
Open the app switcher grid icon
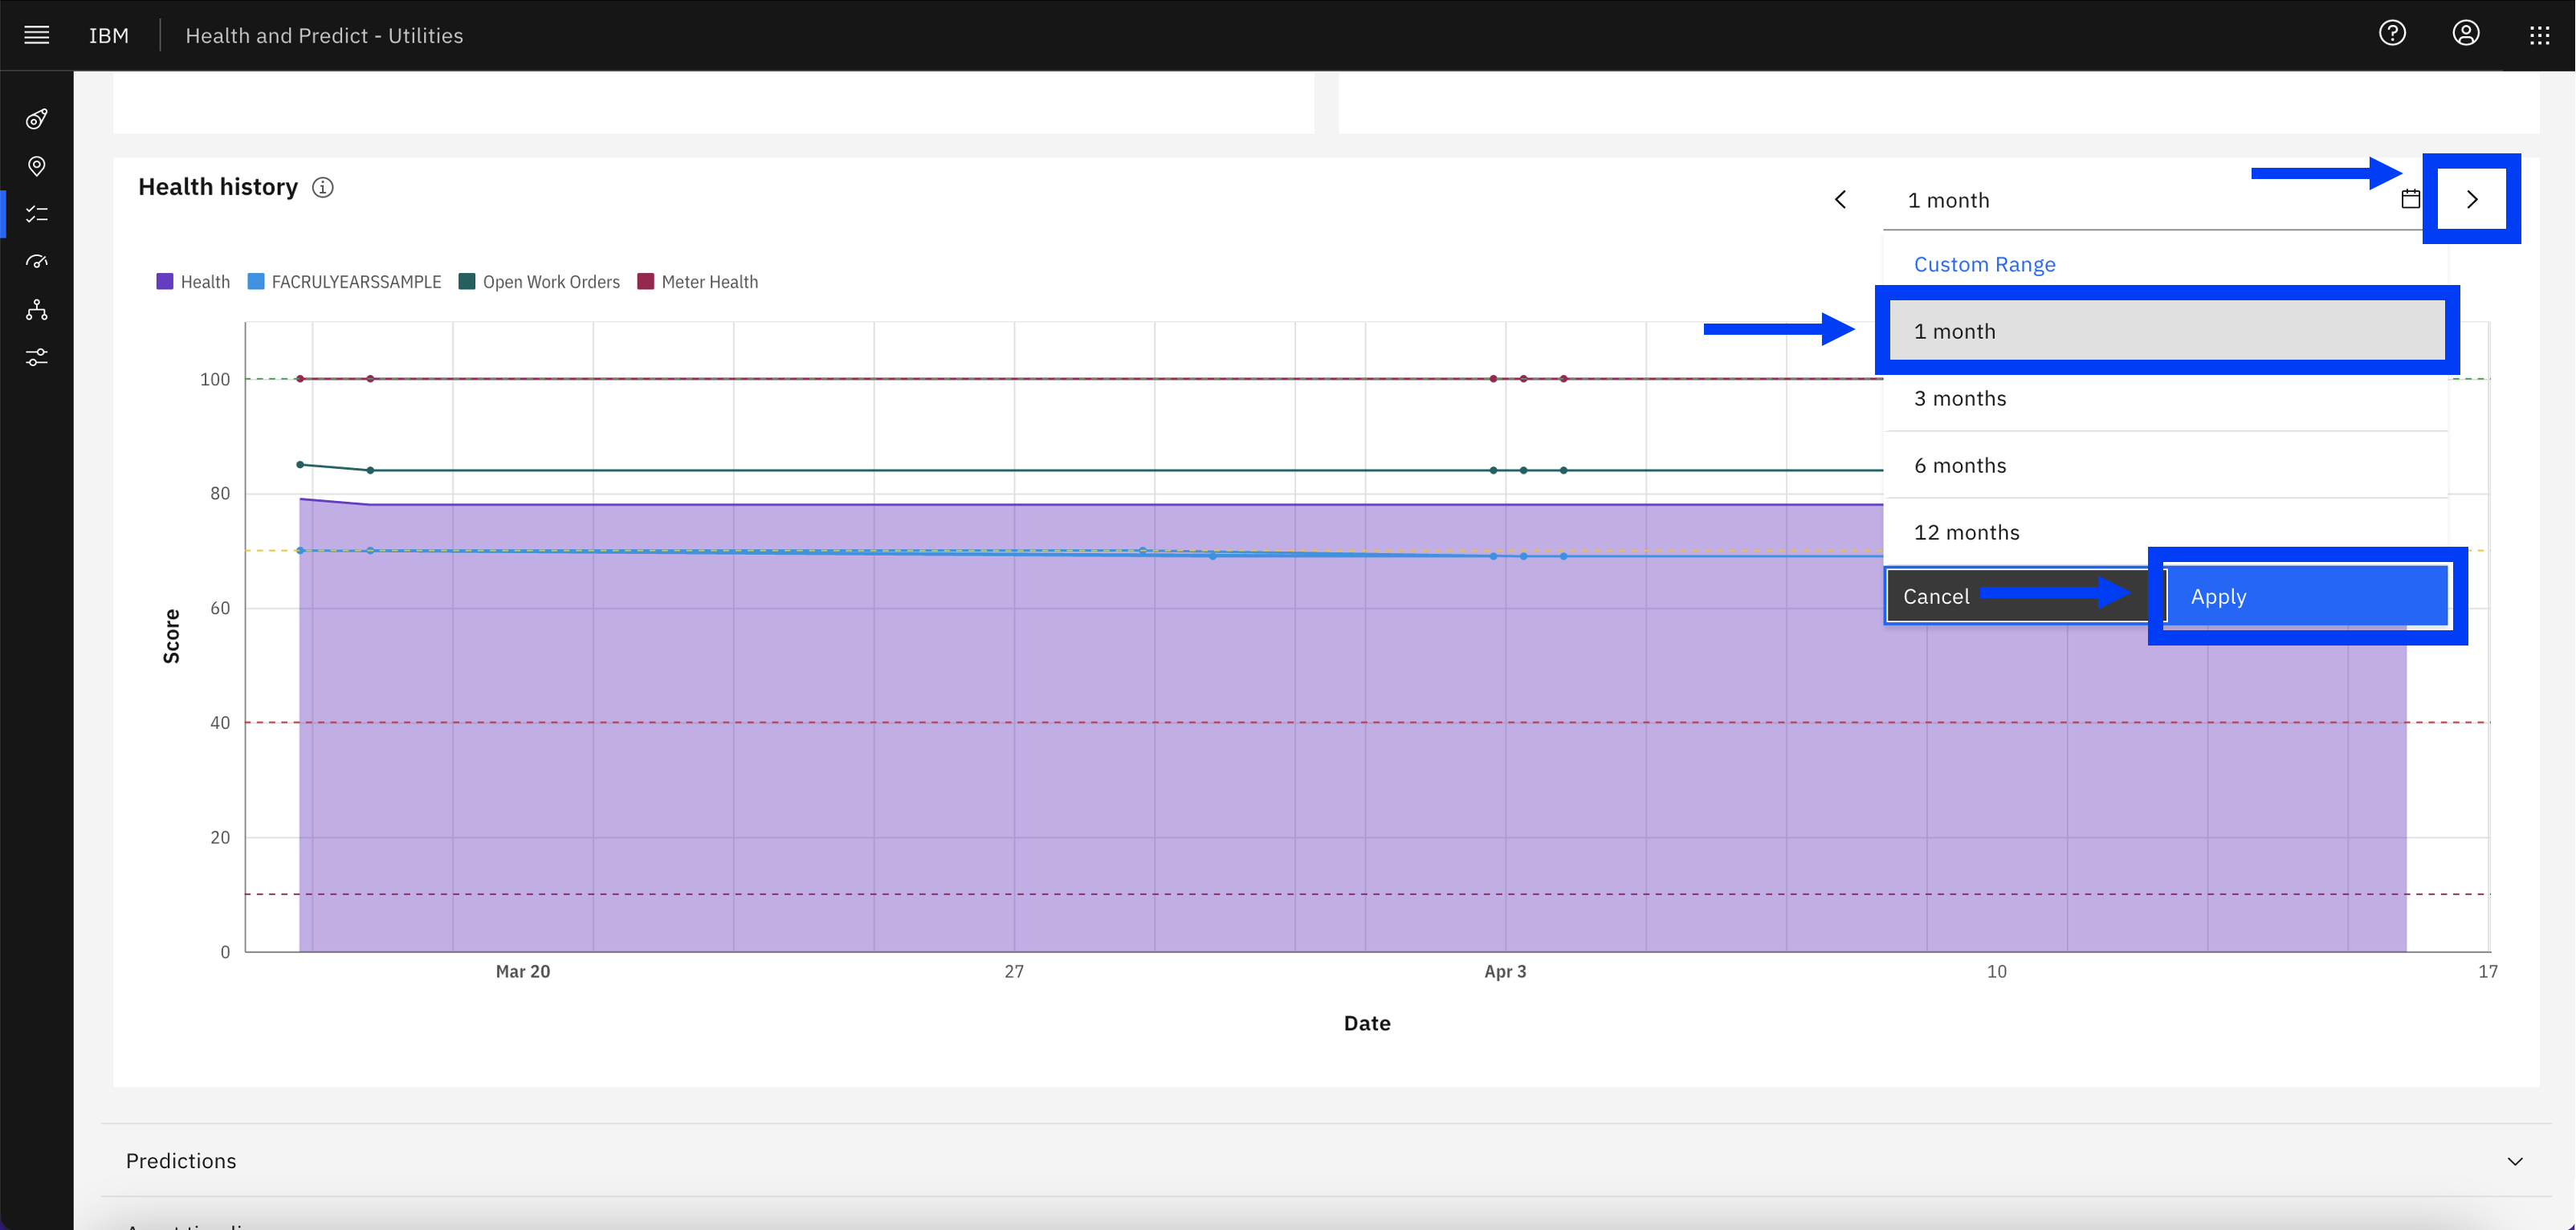(2540, 35)
